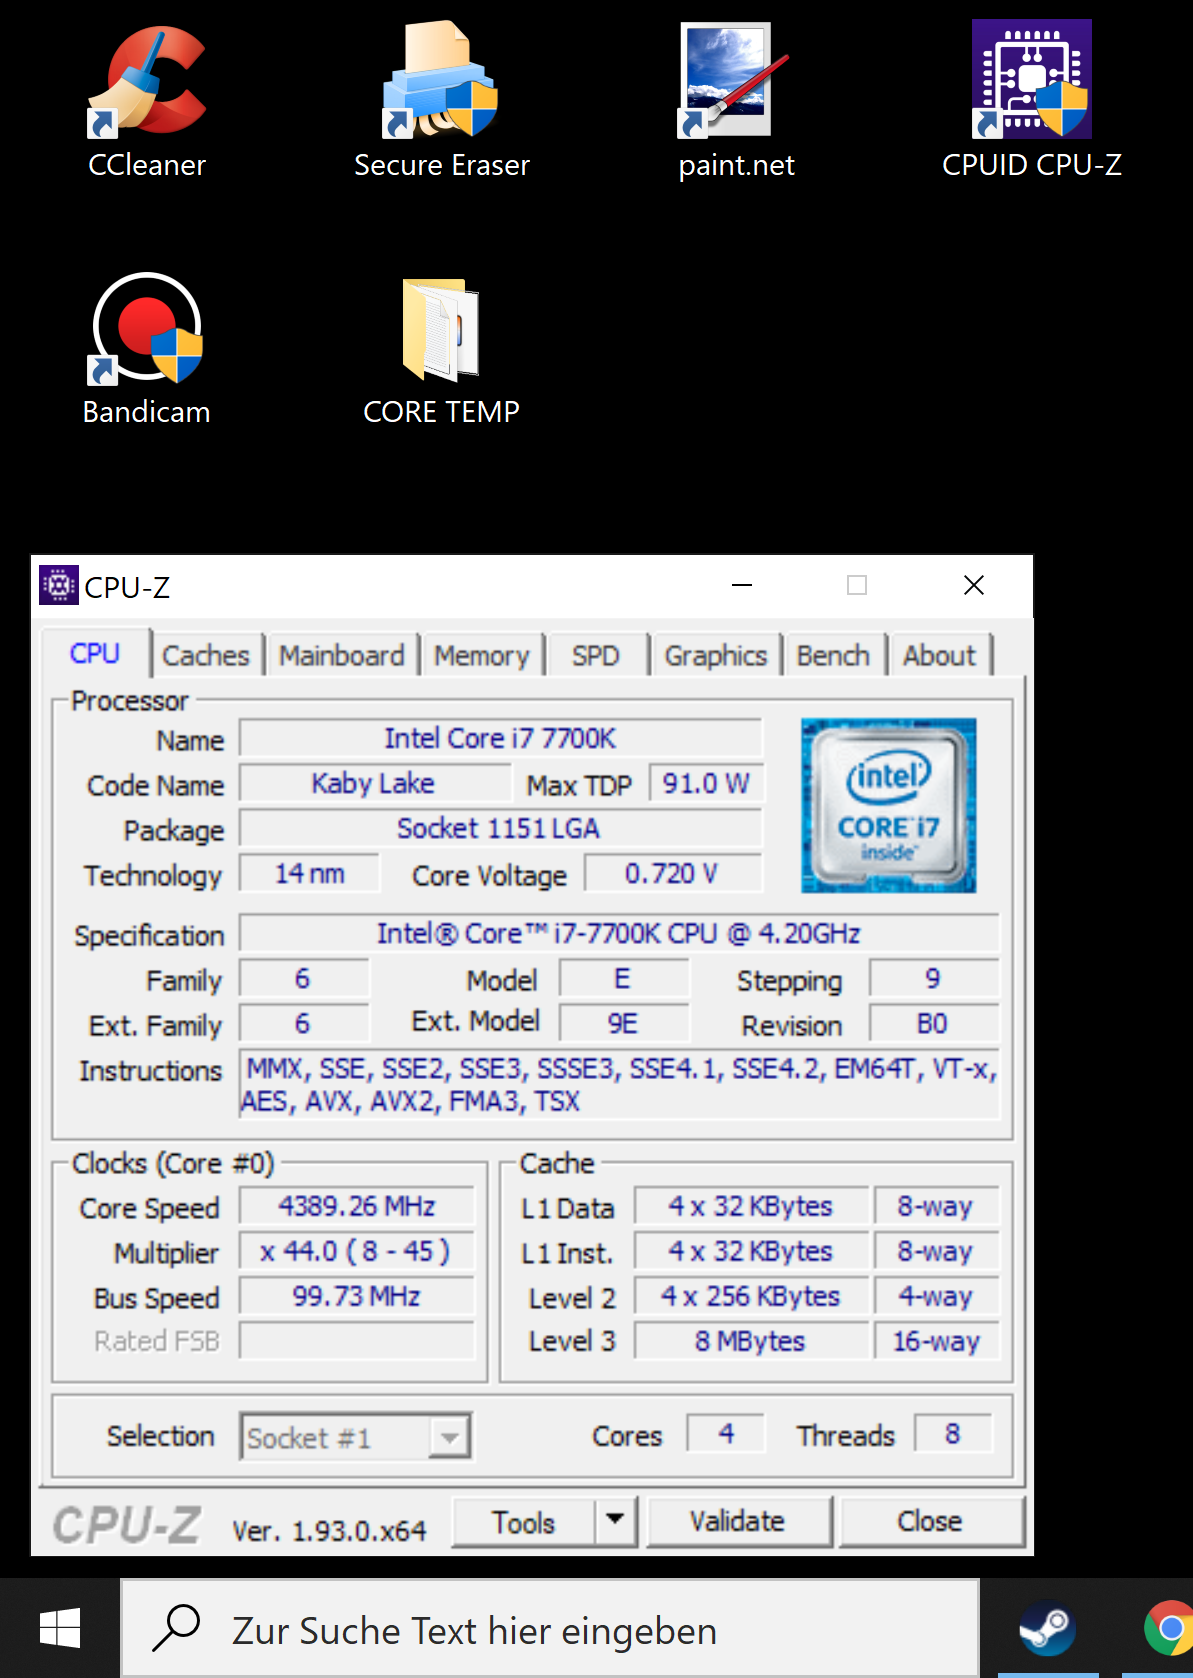This screenshot has width=1193, height=1678.
Task: Click the Level 2 '4-way' value
Action: (x=936, y=1296)
